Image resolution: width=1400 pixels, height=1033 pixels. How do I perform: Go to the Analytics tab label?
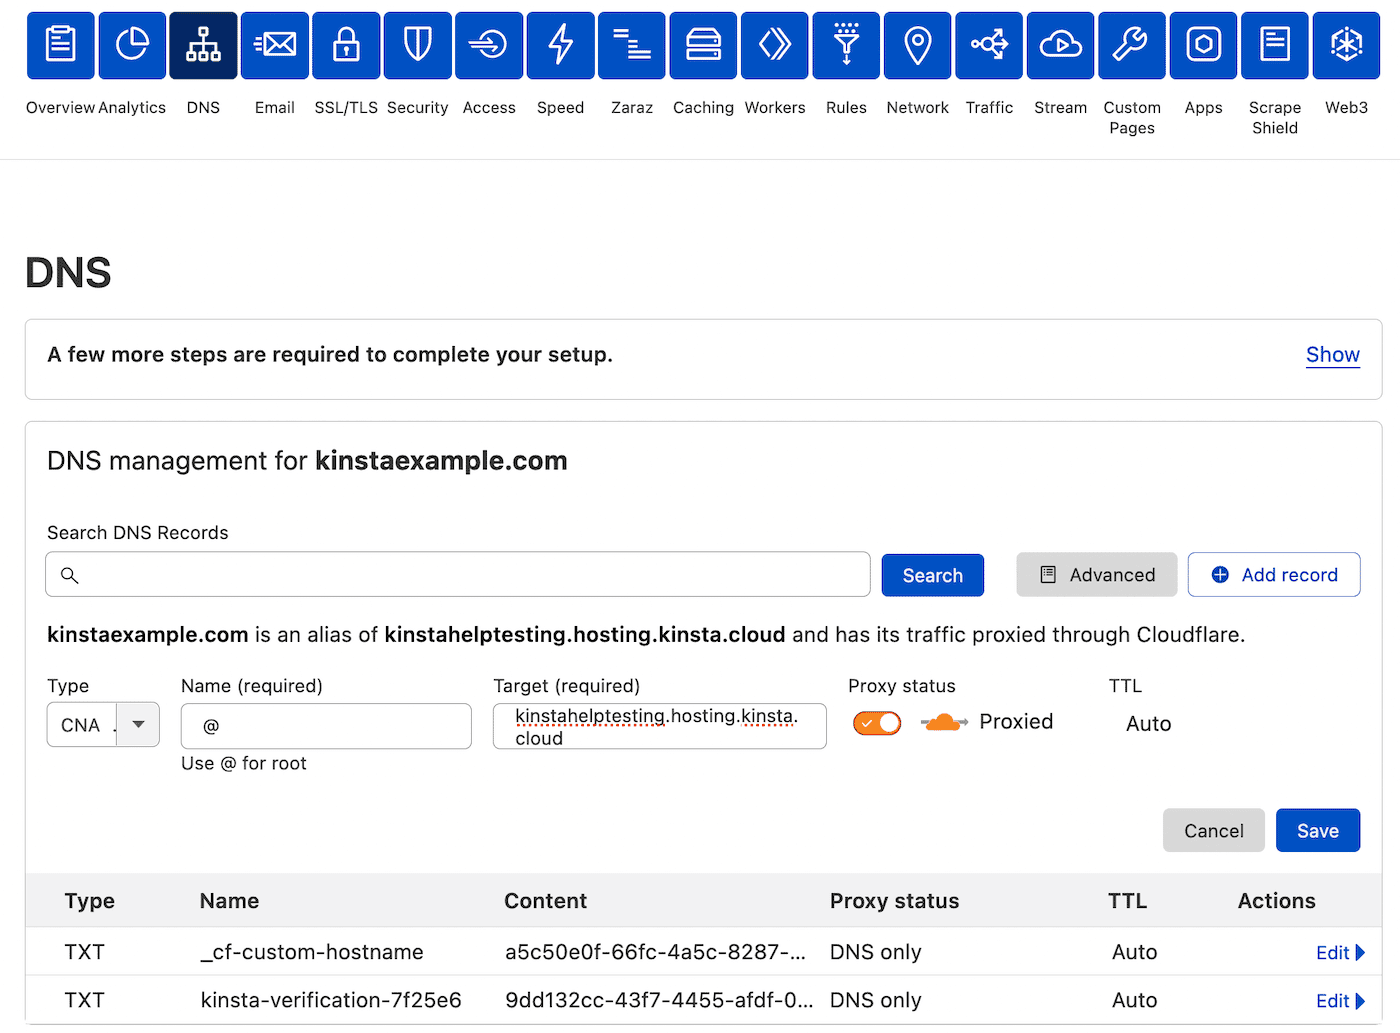[132, 108]
